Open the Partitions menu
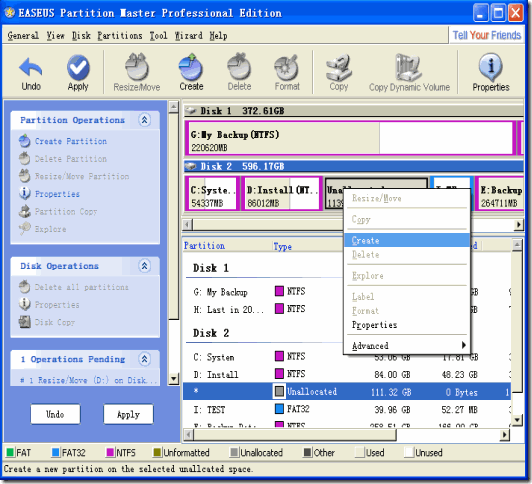This screenshot has height=484, width=532. (120, 36)
